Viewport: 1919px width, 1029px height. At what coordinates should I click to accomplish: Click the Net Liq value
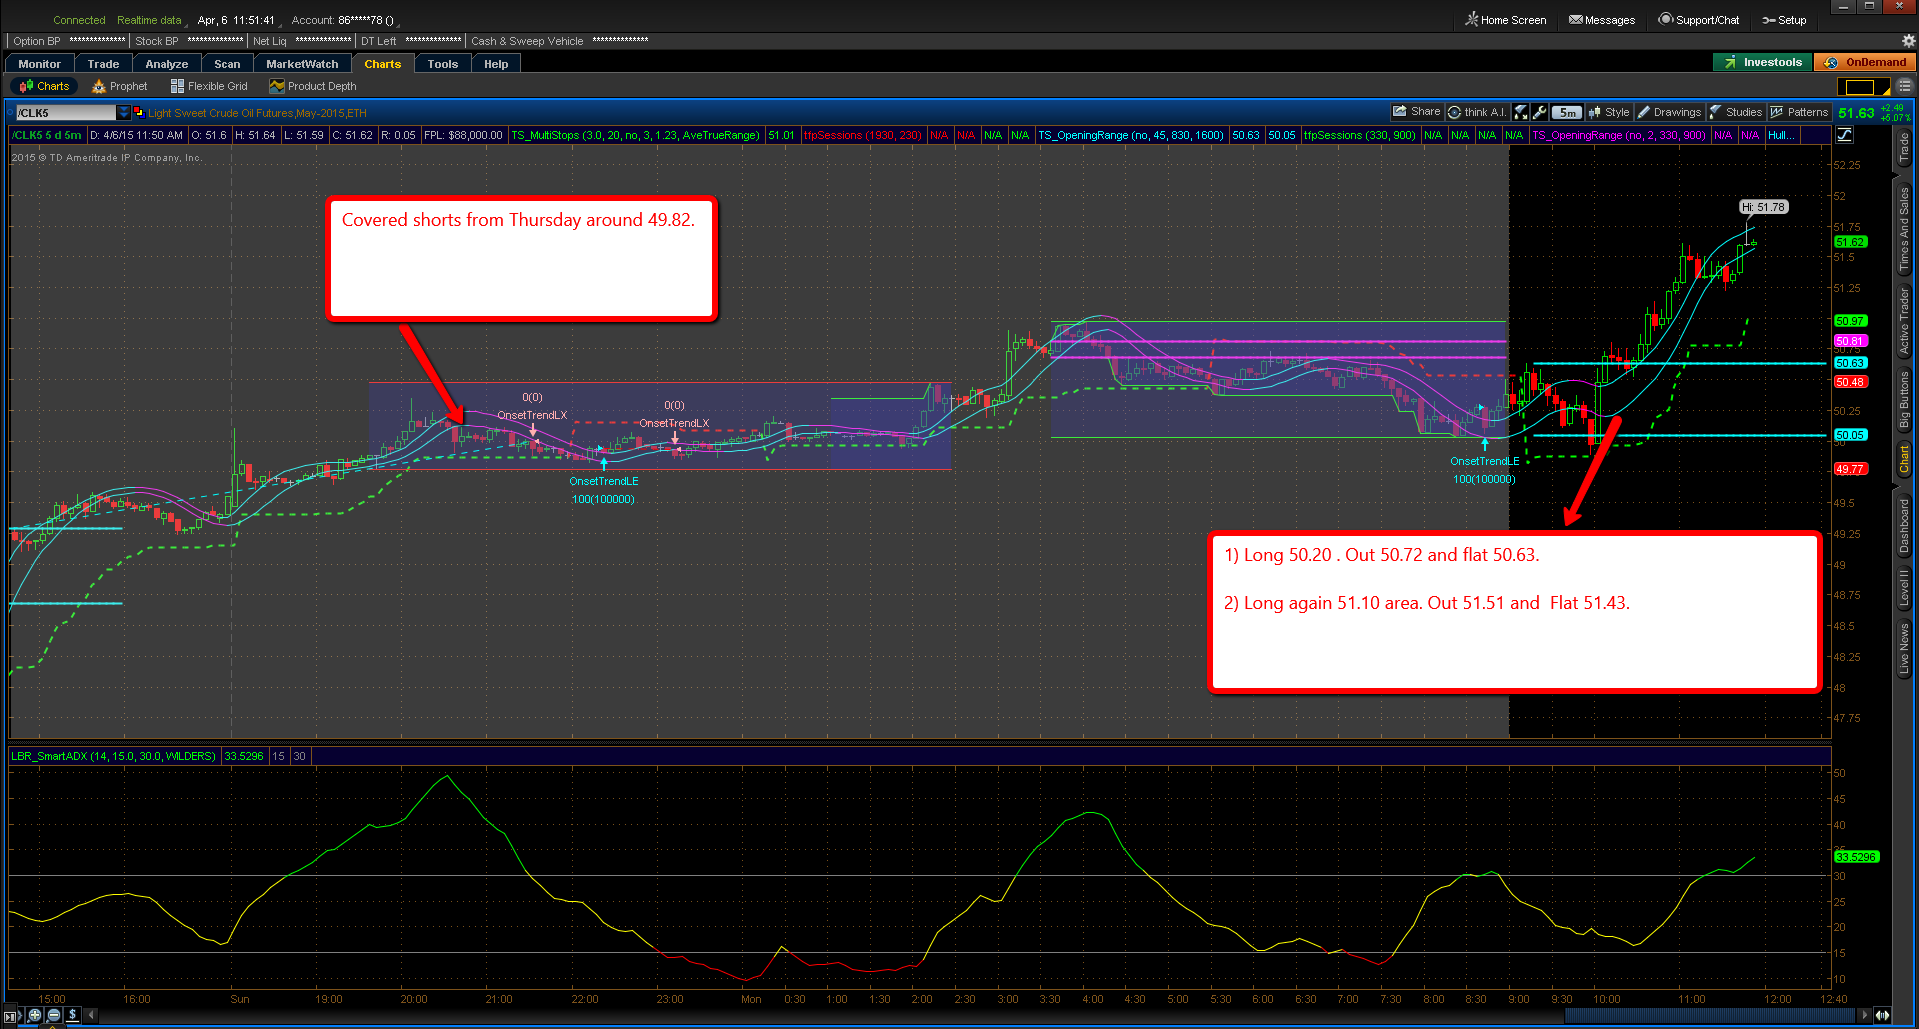(x=323, y=41)
